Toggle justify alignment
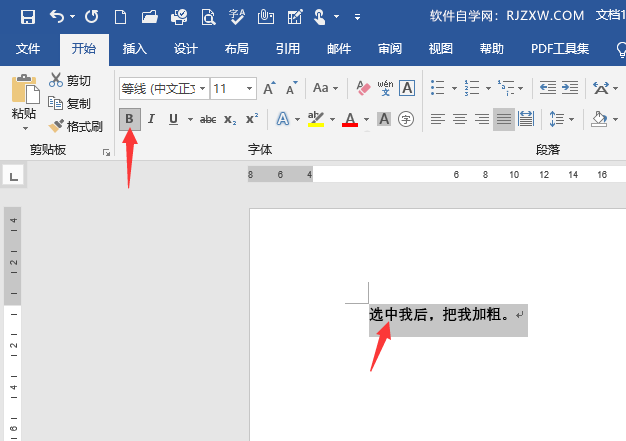Viewport: 626px width, 441px height. [x=504, y=119]
